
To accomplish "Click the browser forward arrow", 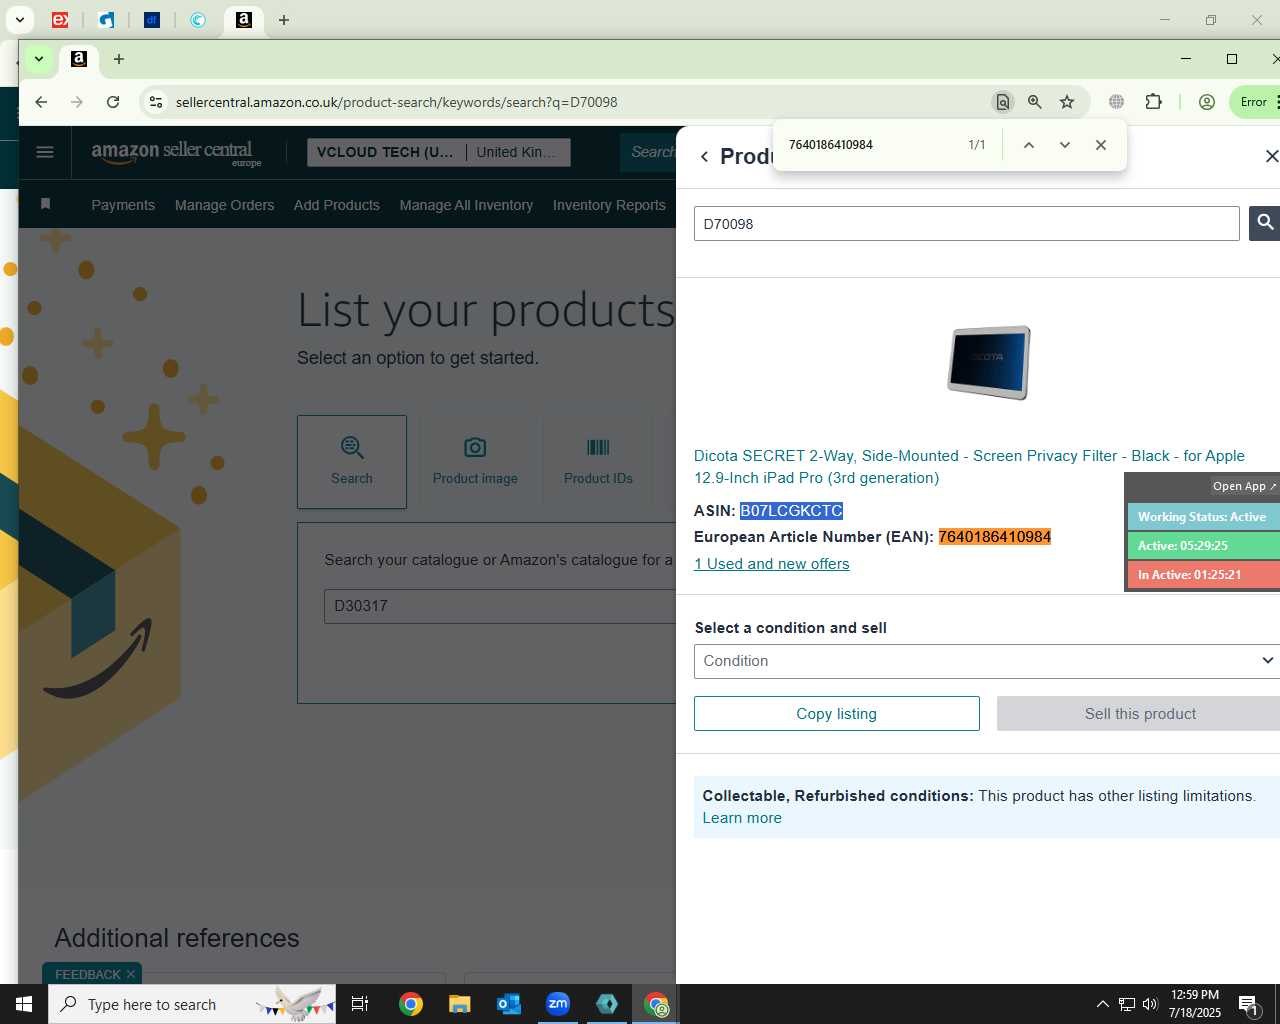I will pos(77,102).
